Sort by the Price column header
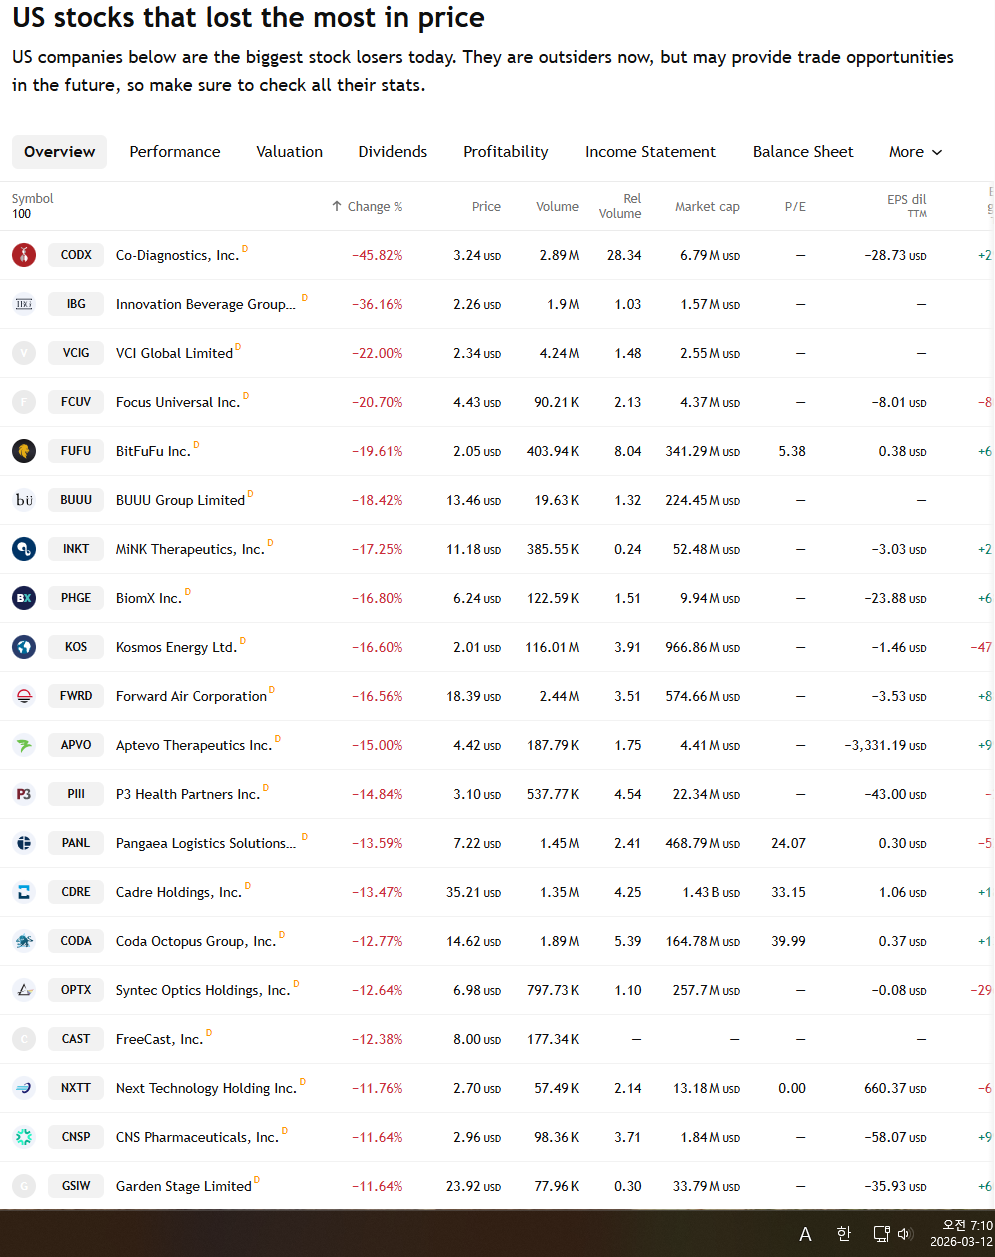995x1257 pixels. (486, 206)
